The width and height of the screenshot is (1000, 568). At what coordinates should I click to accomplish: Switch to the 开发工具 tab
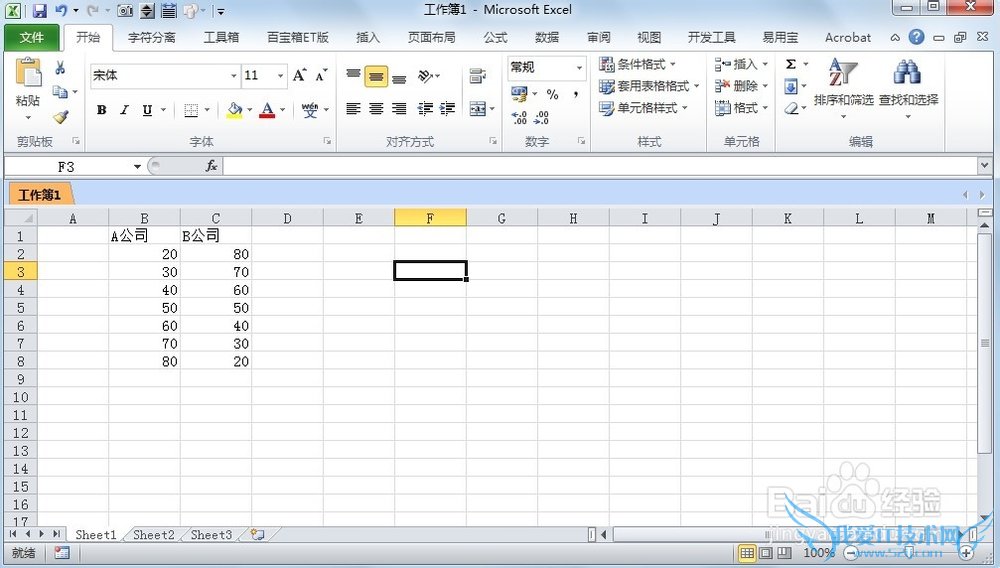click(x=712, y=38)
